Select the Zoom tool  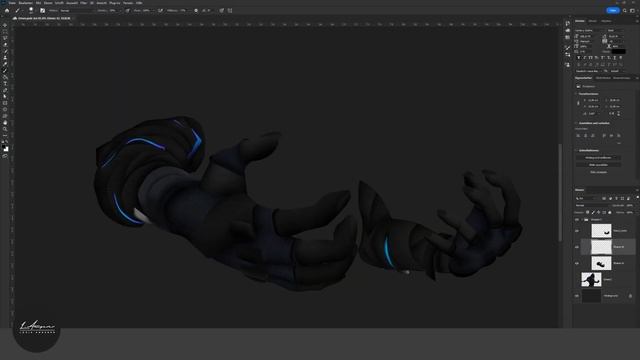pos(5,129)
